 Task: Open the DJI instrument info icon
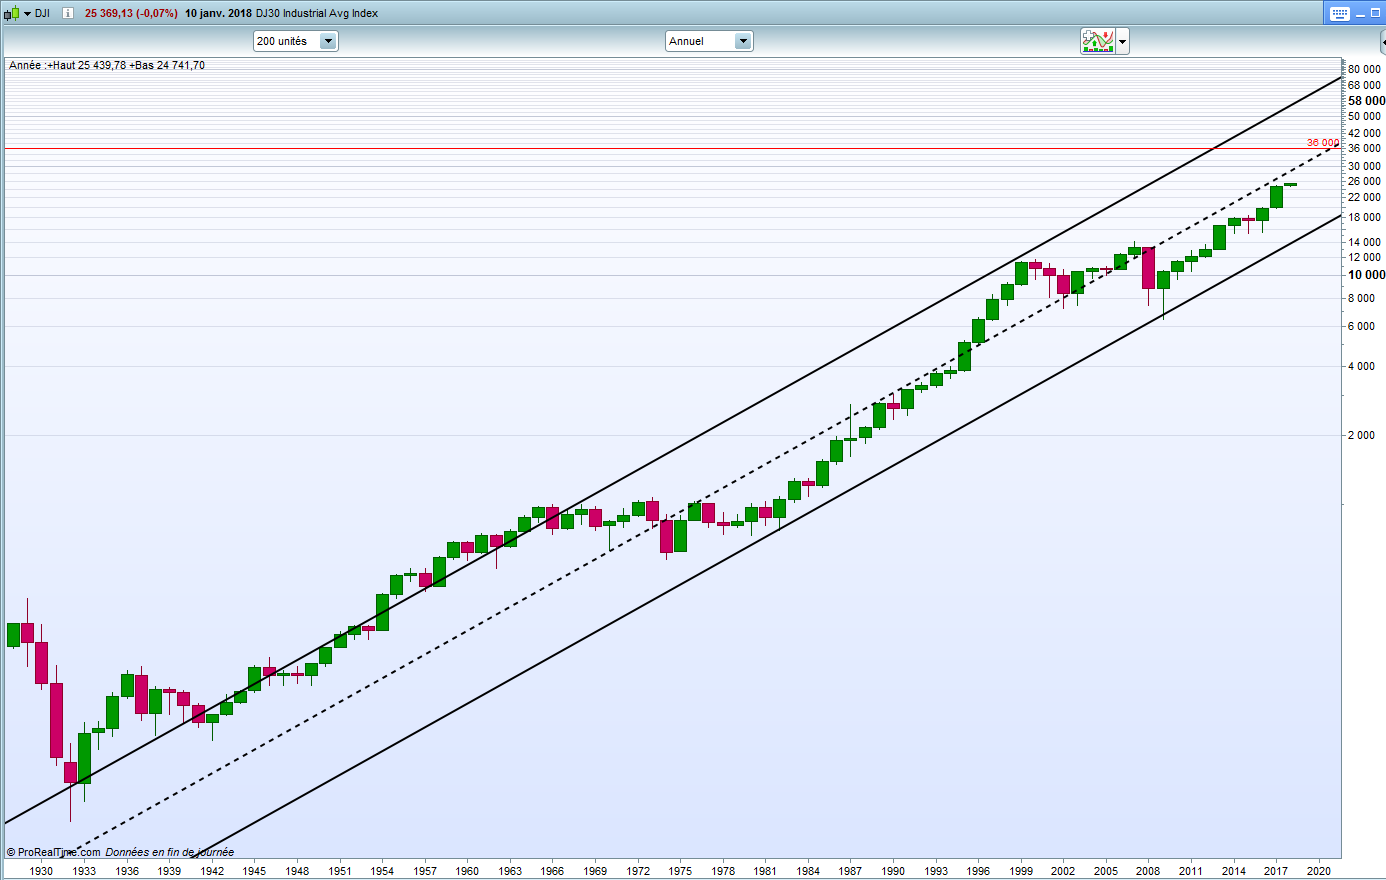tap(67, 14)
